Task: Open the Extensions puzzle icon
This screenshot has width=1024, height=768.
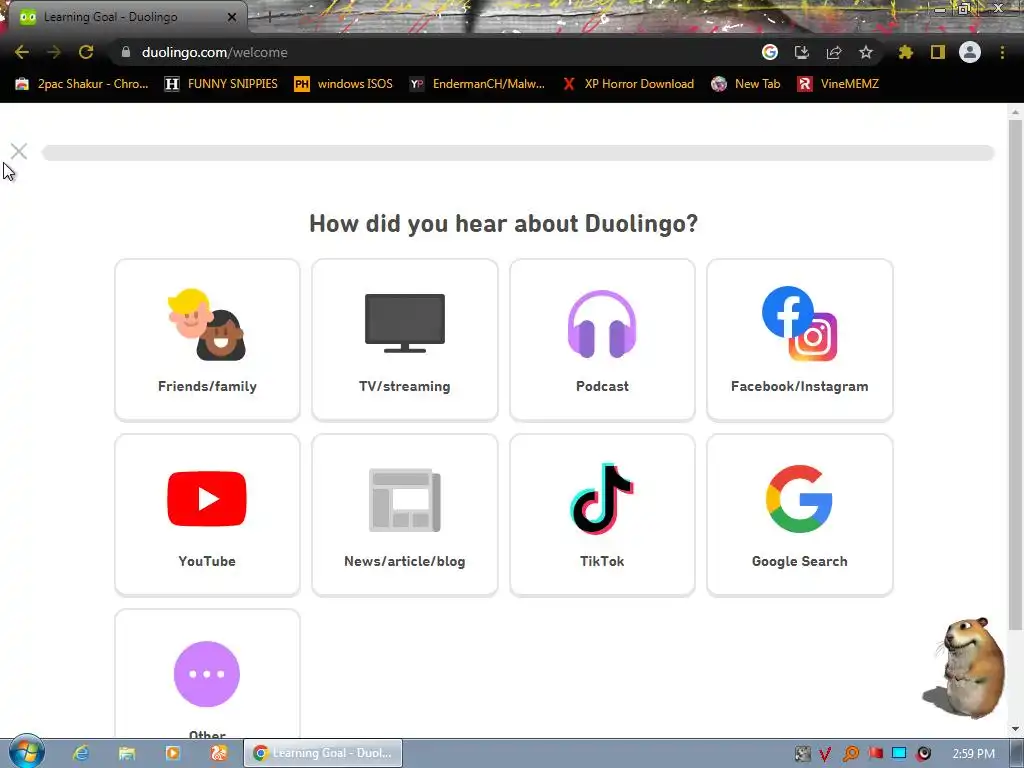Action: (x=906, y=52)
